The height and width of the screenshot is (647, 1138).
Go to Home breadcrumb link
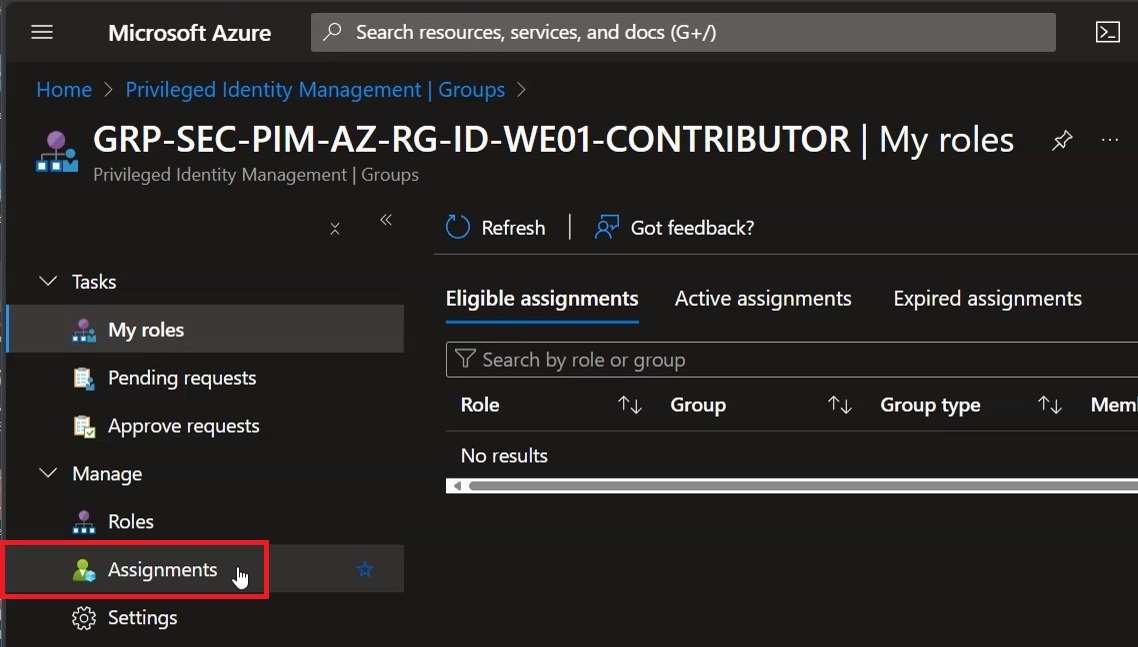tap(64, 89)
